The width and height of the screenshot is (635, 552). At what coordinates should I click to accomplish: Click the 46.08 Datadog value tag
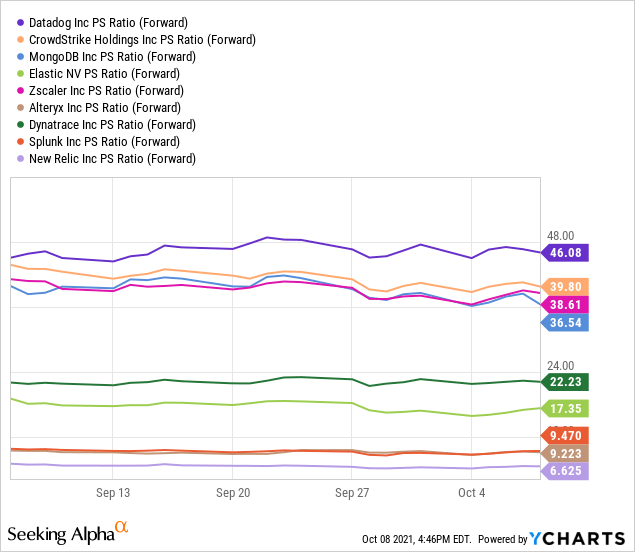[564, 252]
